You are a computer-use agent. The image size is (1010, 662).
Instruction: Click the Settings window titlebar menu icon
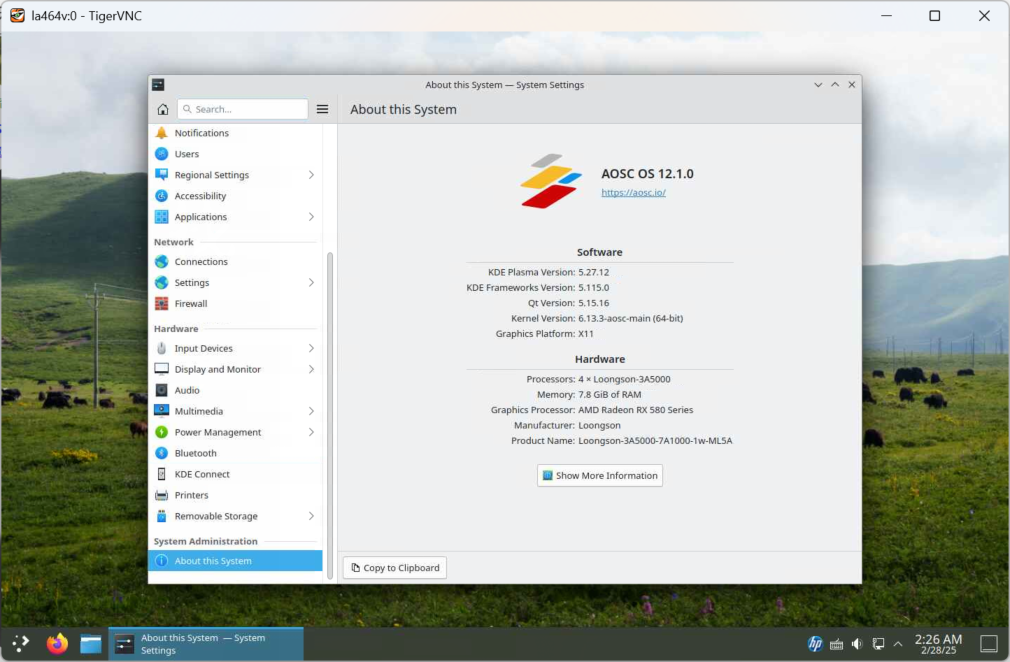click(x=158, y=84)
